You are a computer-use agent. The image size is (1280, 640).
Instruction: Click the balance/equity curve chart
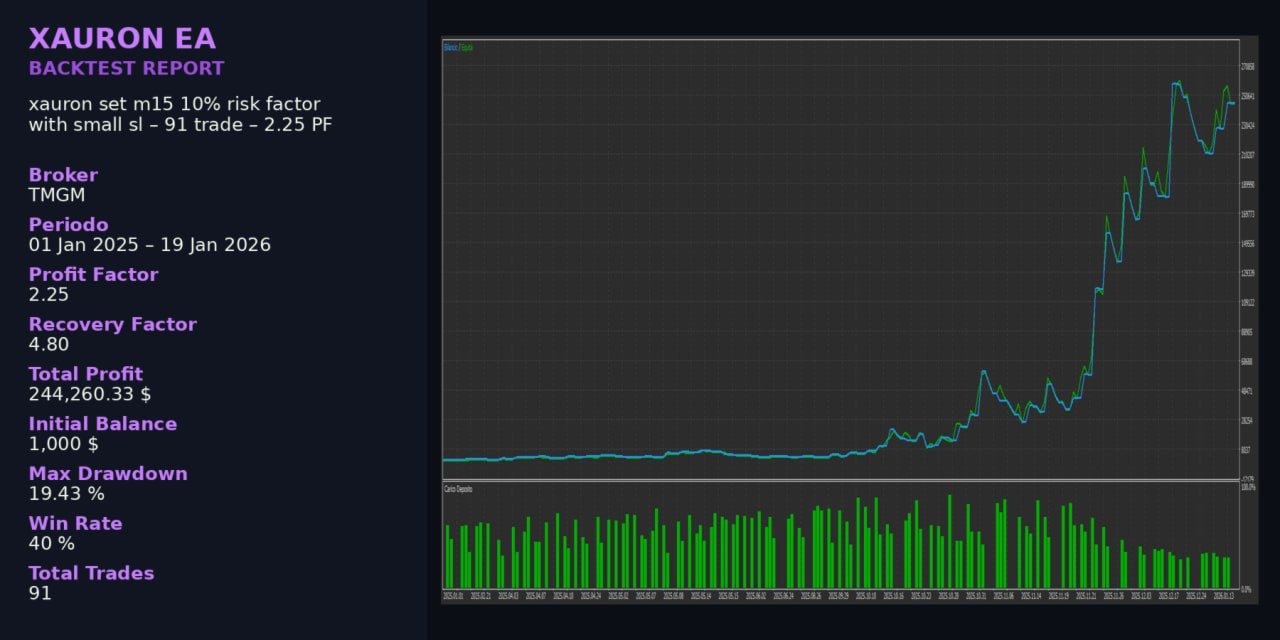click(840, 260)
